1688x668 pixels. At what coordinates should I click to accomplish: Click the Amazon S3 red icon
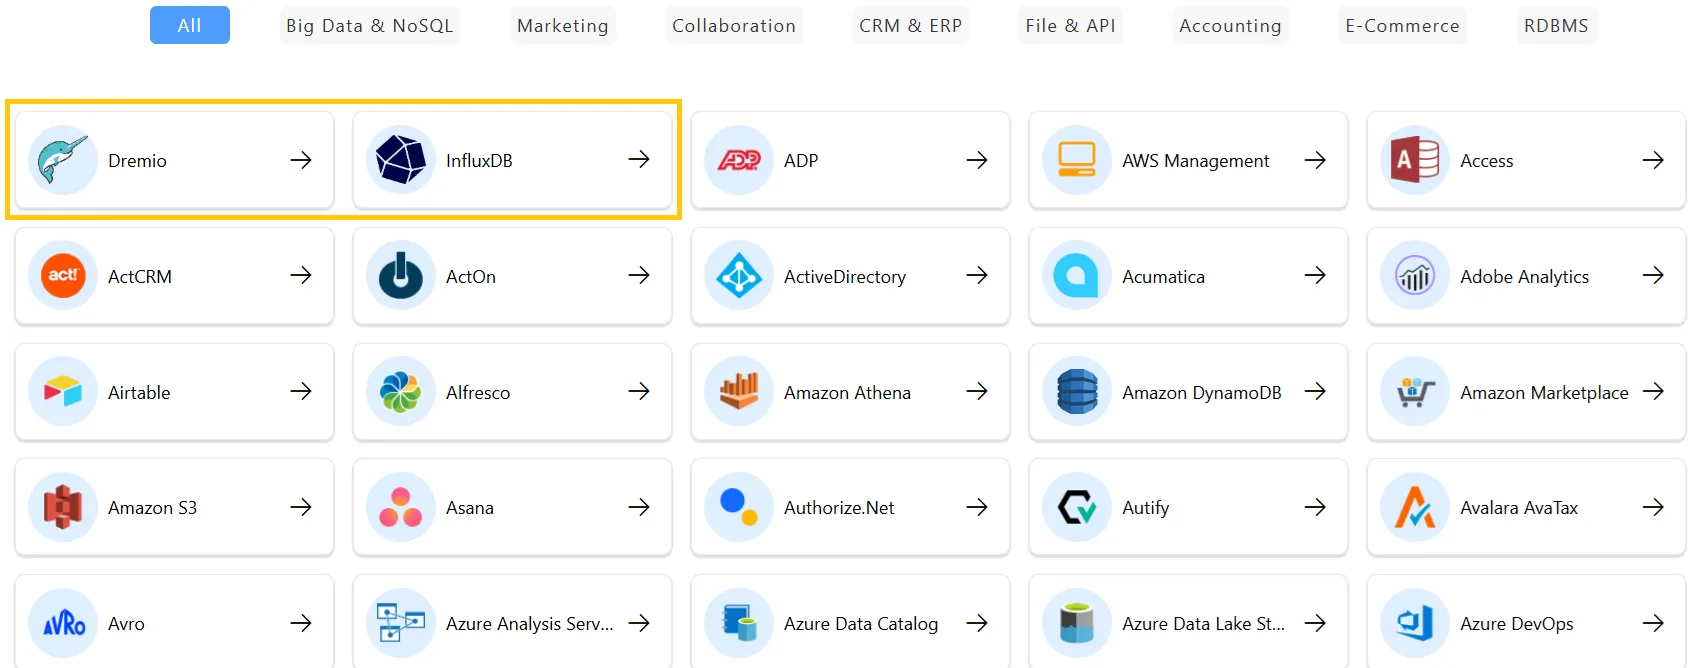[x=63, y=508]
